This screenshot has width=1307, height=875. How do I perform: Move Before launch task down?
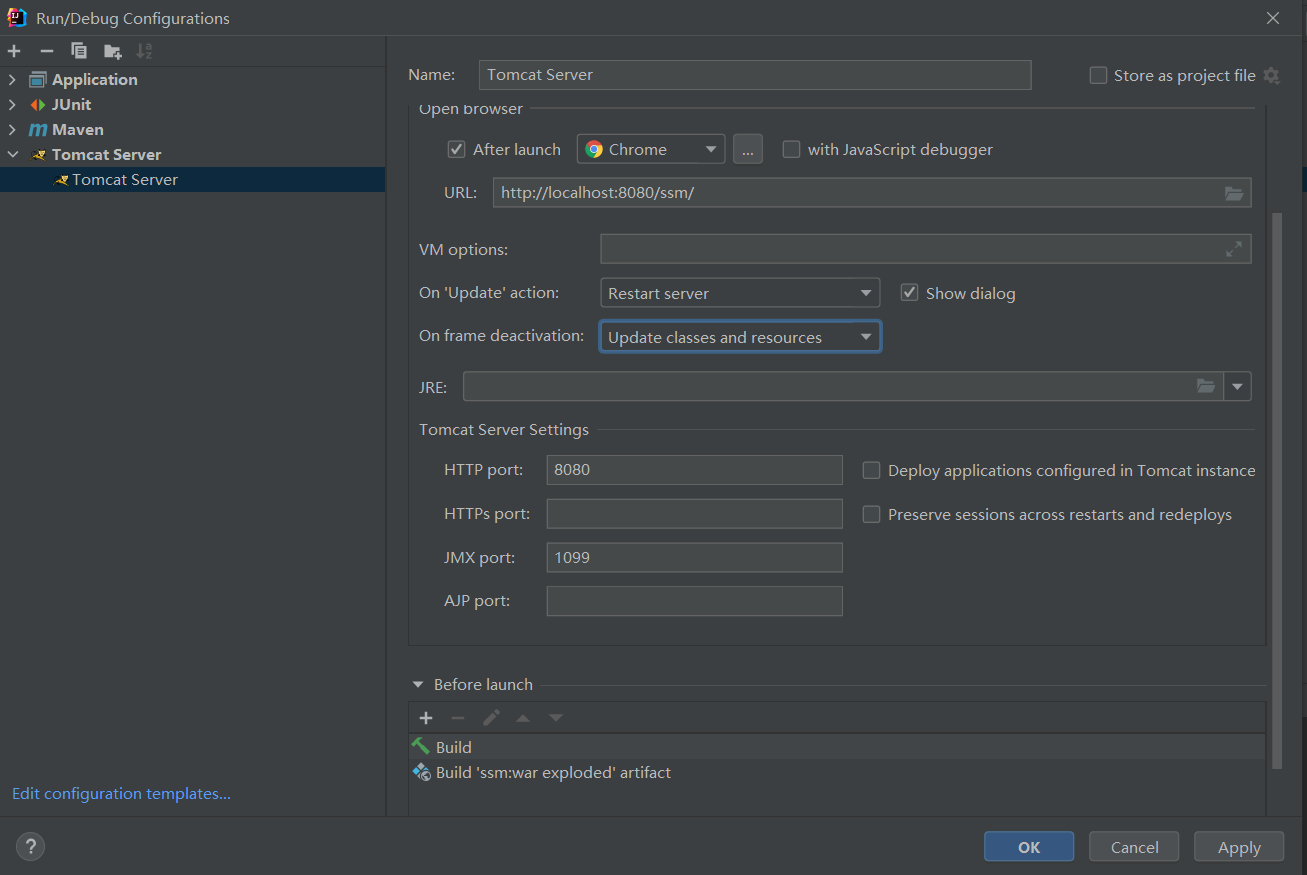[556, 718]
